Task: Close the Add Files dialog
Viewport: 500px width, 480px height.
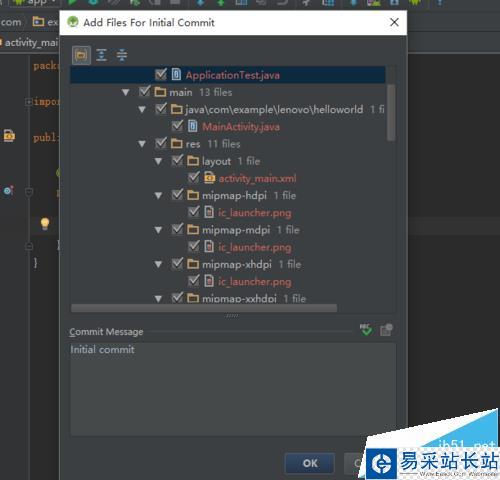Action: click(394, 22)
